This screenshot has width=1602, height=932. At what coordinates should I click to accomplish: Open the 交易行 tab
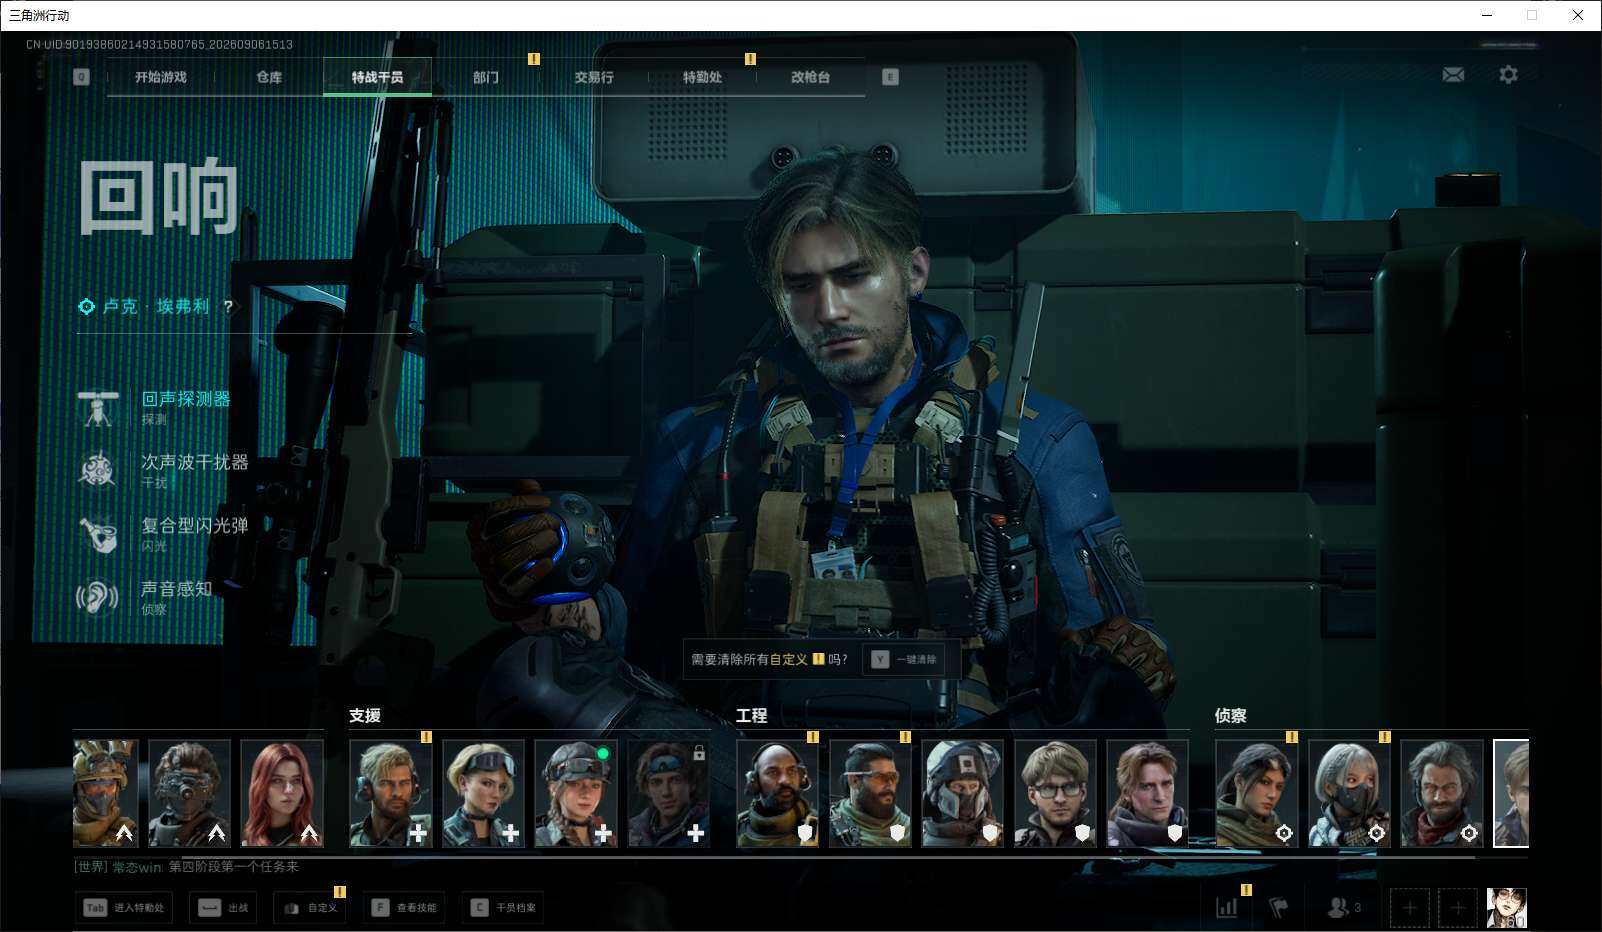[x=594, y=77]
